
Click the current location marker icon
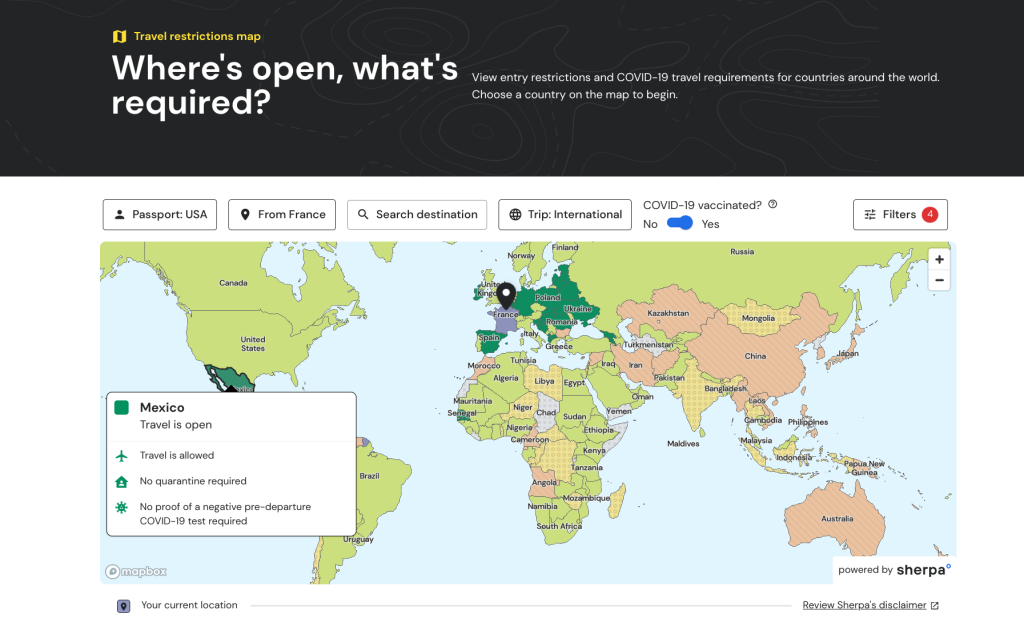tap(122, 605)
